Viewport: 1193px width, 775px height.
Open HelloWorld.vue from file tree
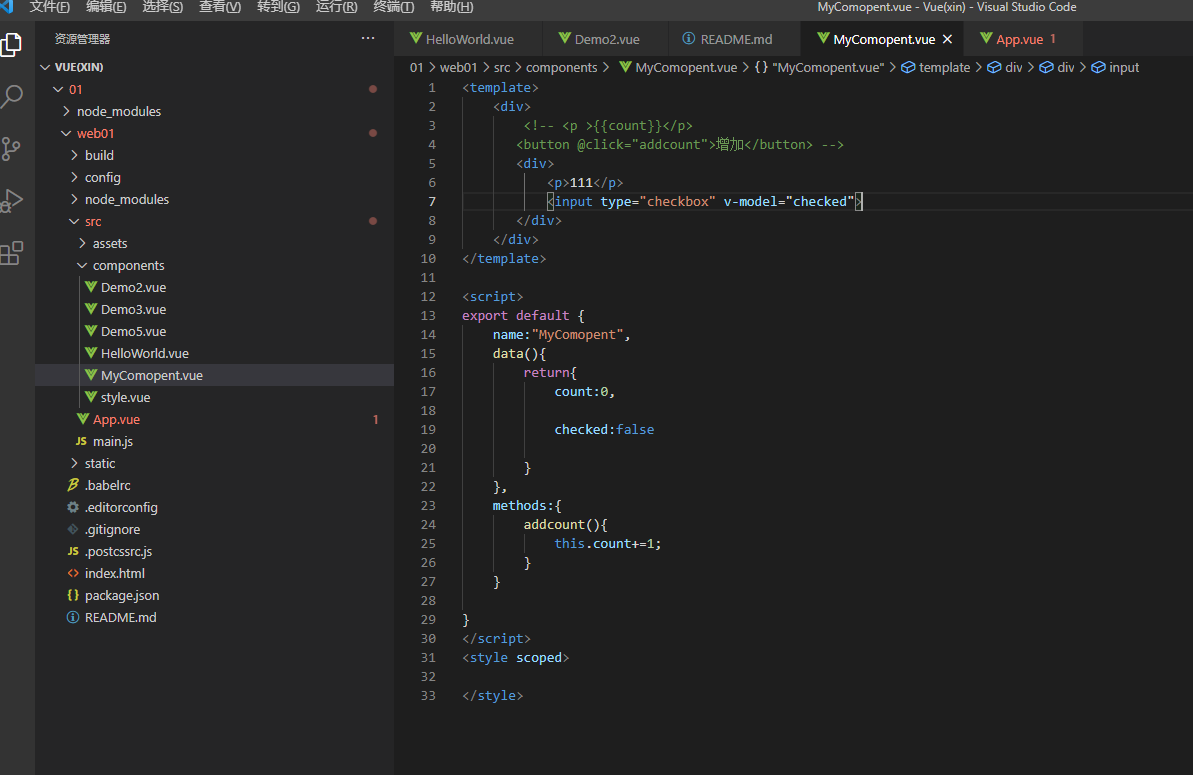145,353
